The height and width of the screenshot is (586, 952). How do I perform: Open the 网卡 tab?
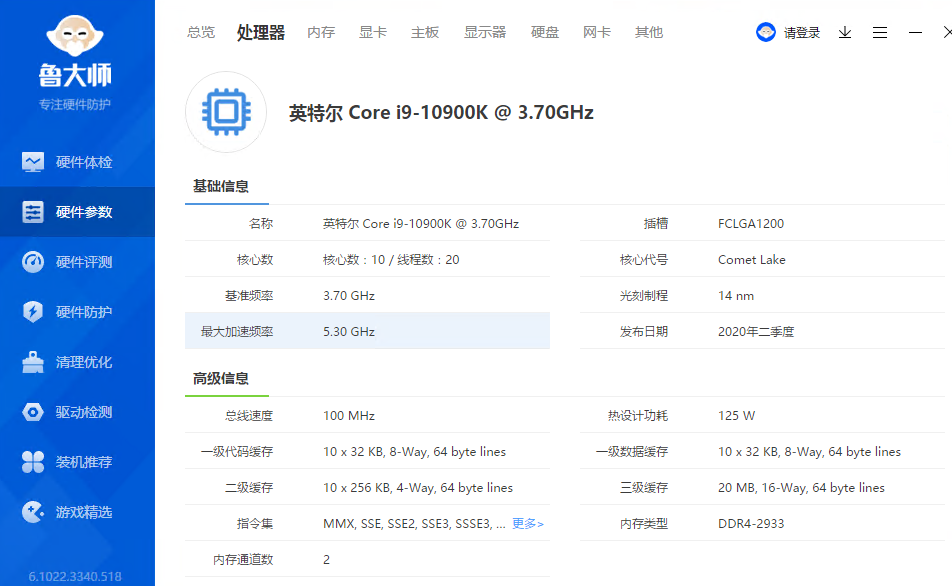coord(597,32)
